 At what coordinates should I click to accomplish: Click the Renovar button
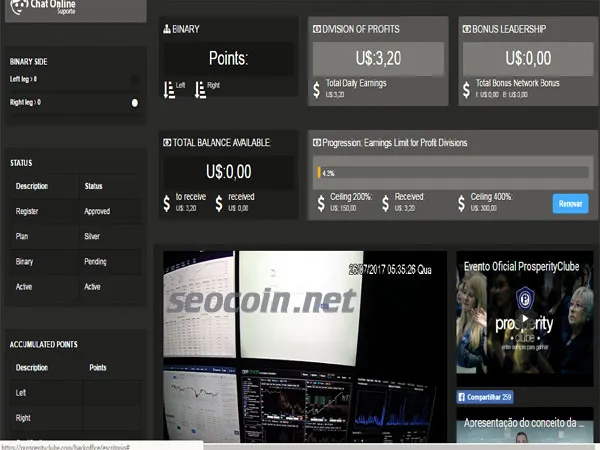[571, 204]
